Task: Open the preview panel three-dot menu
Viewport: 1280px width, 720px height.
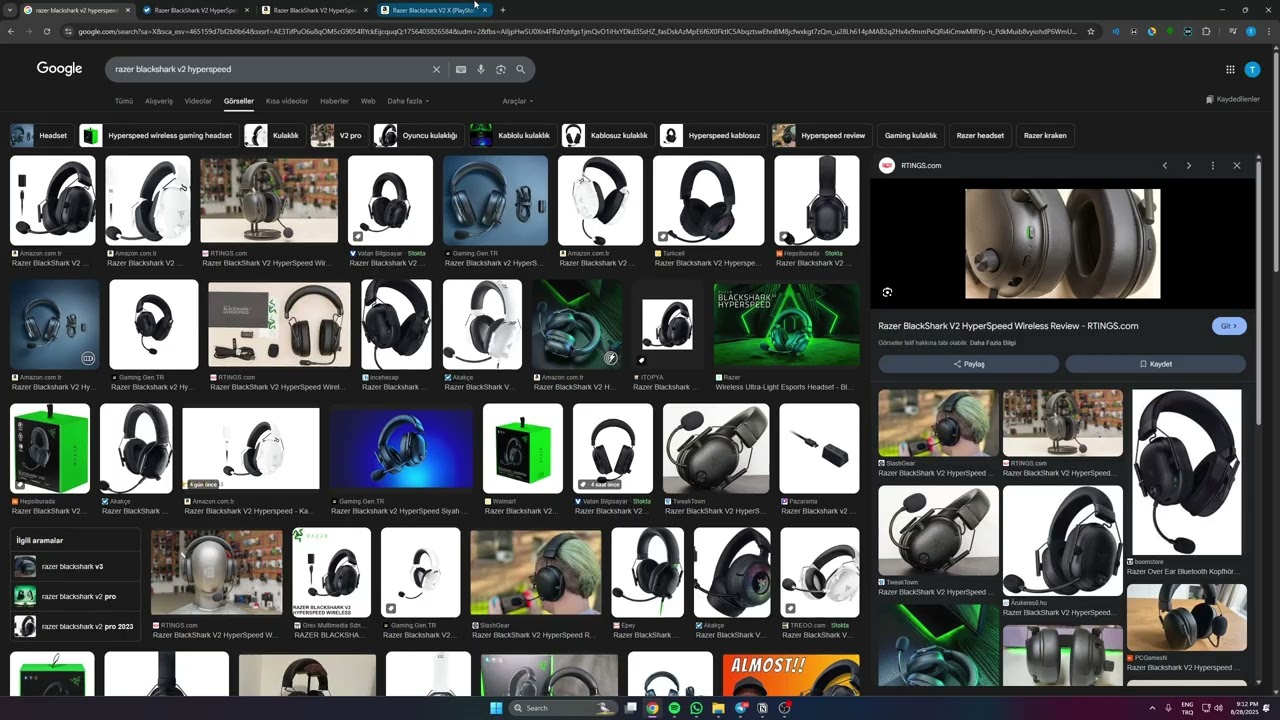Action: coord(1213,165)
